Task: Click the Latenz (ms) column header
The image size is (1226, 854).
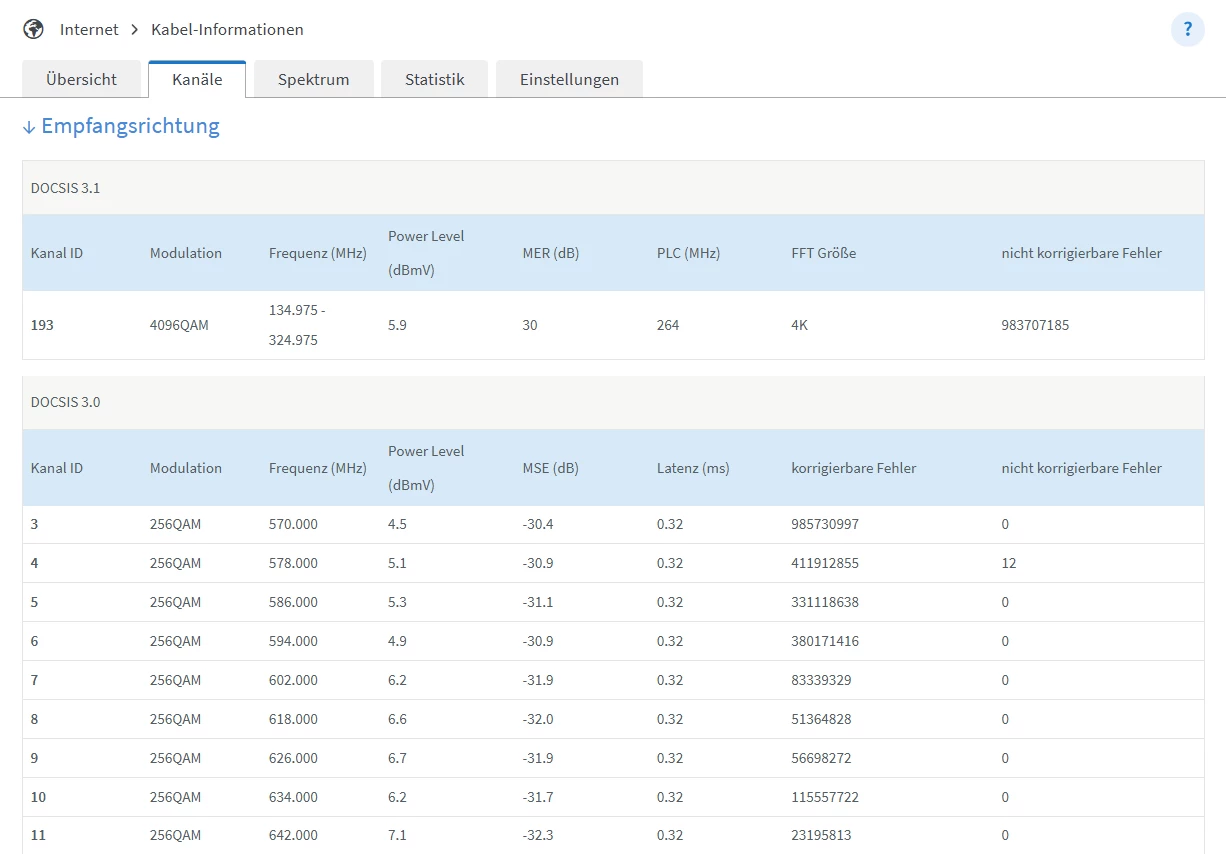Action: [693, 468]
